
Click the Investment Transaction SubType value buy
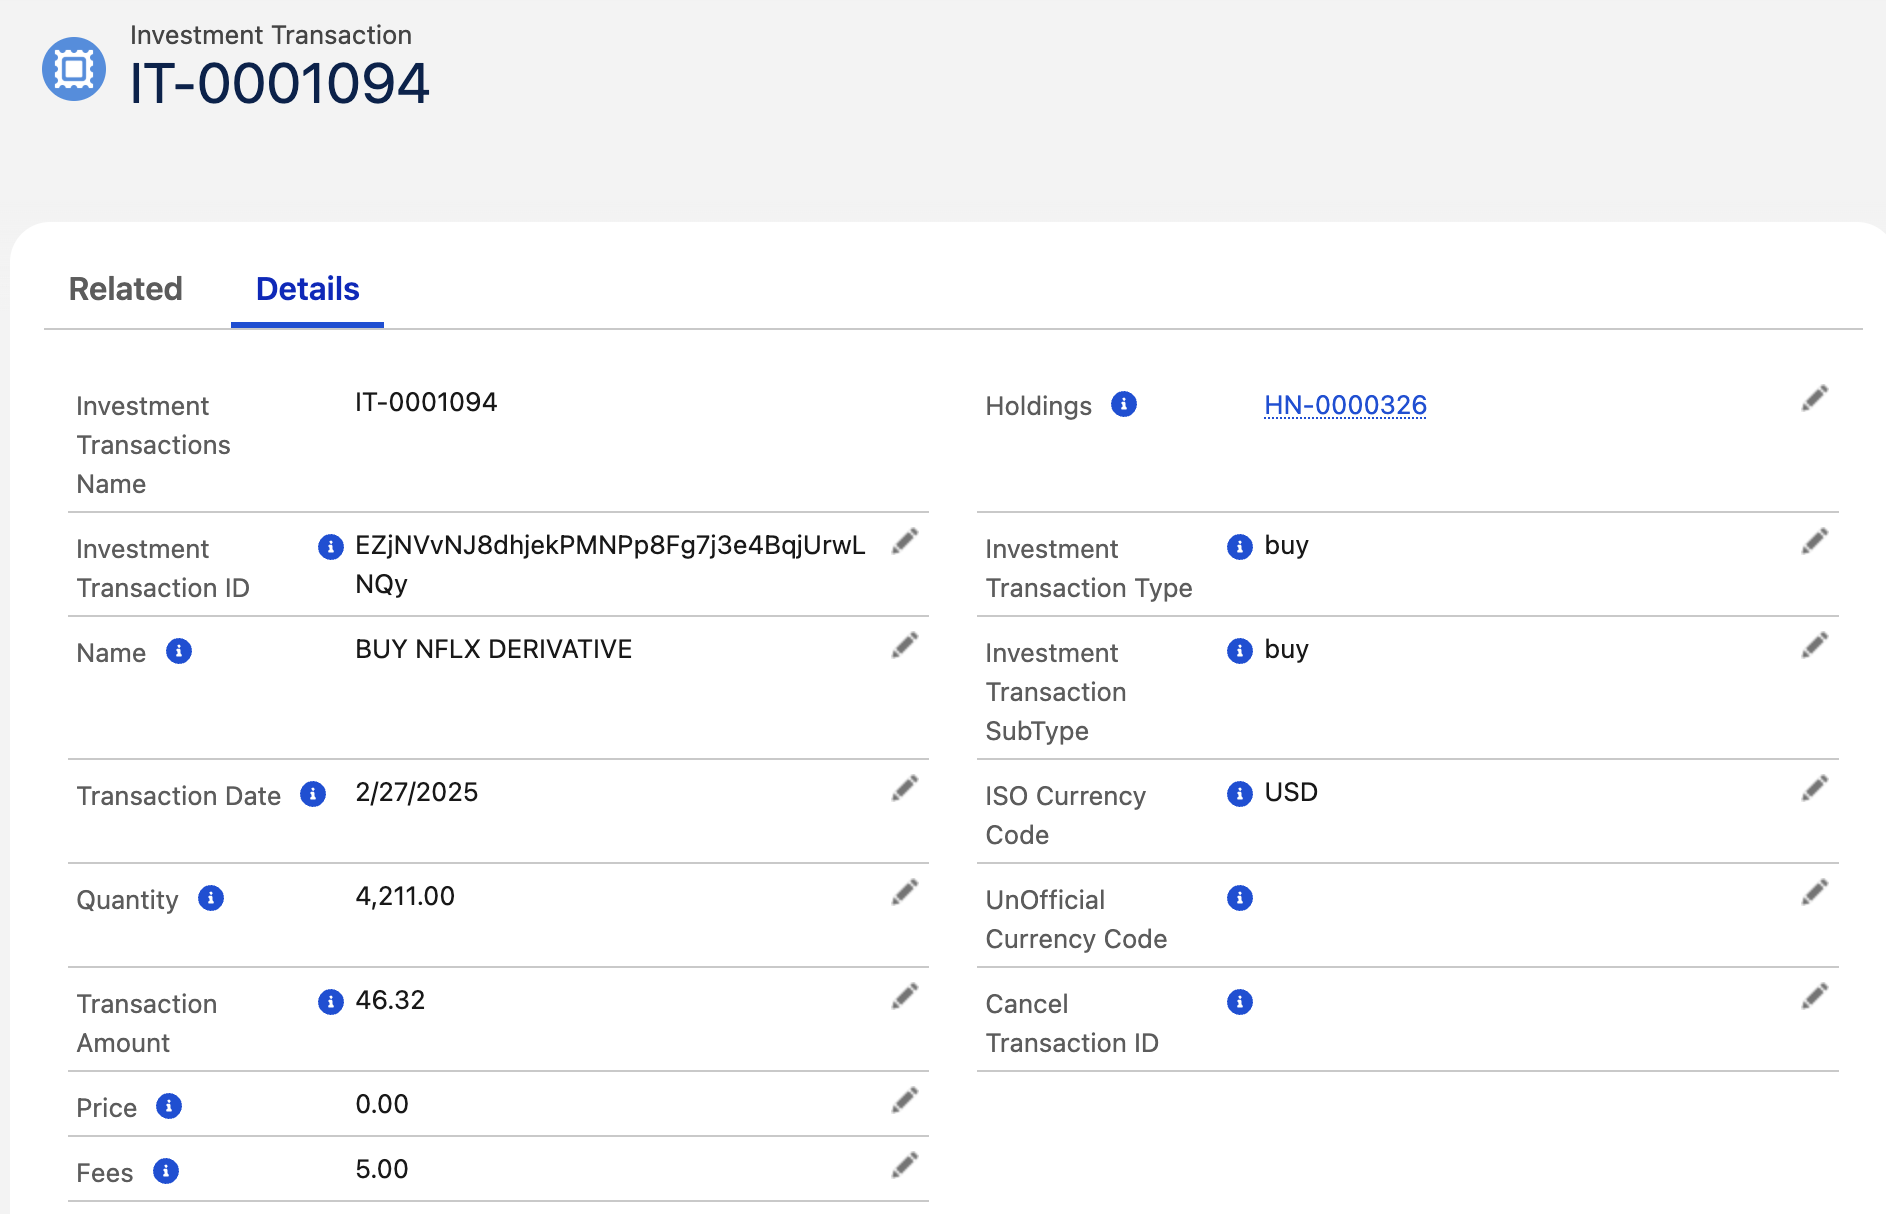pyautogui.click(x=1286, y=650)
